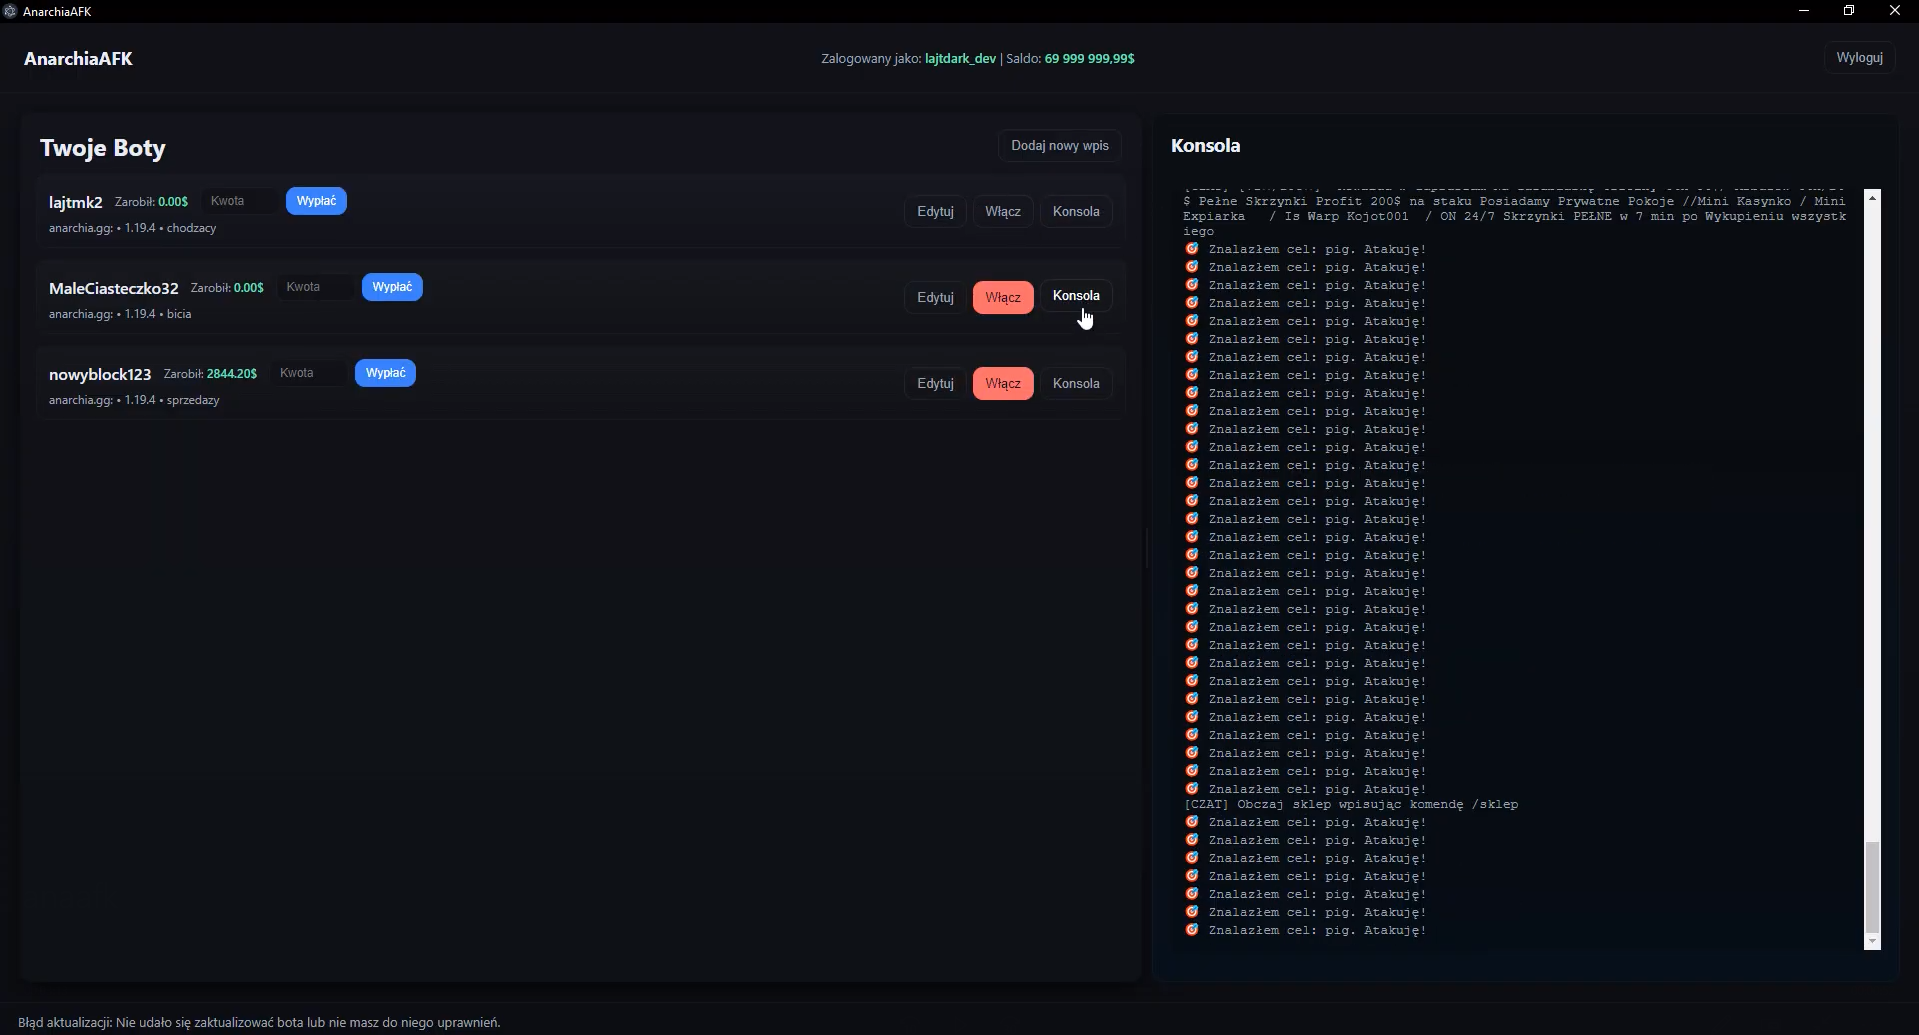
Task: Click the Kwota amount field for nowyblock123
Action: point(308,373)
